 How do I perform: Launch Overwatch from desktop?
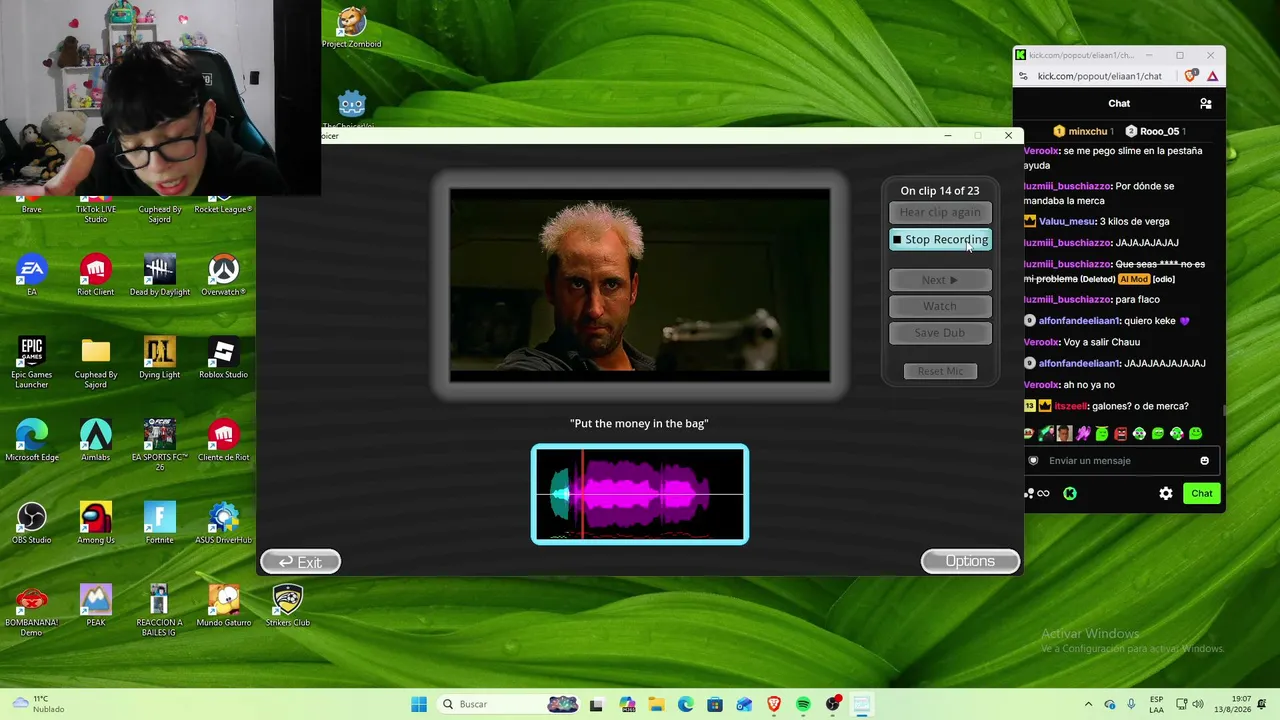(x=223, y=275)
